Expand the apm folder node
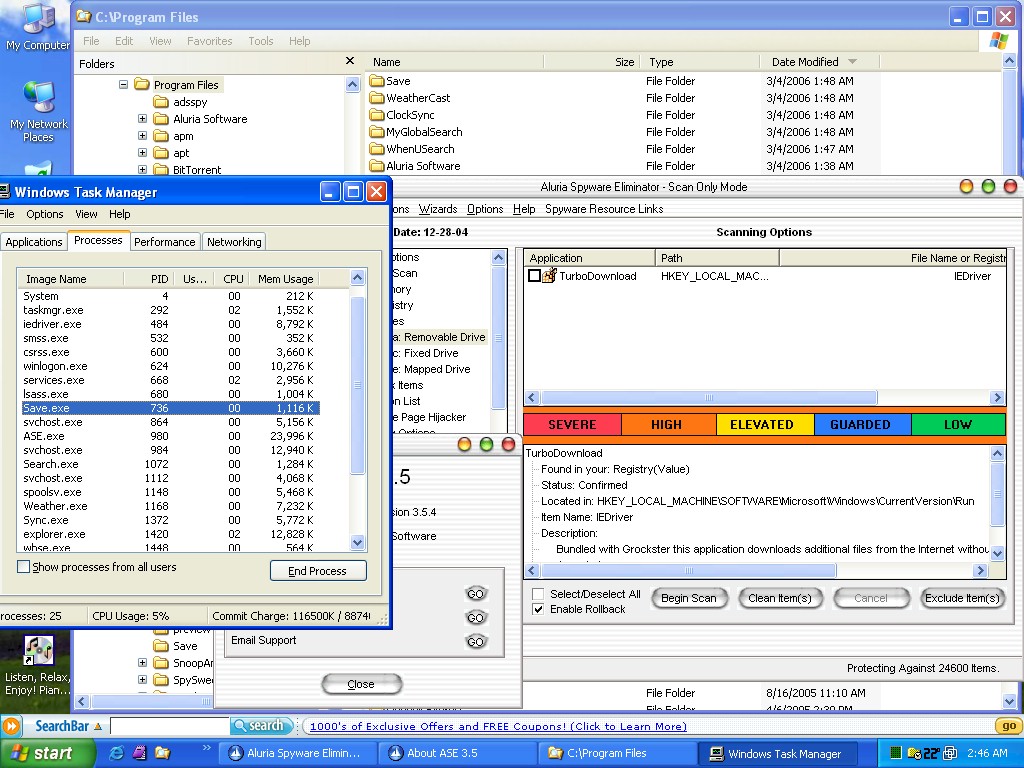This screenshot has height=768, width=1024. pos(142,135)
